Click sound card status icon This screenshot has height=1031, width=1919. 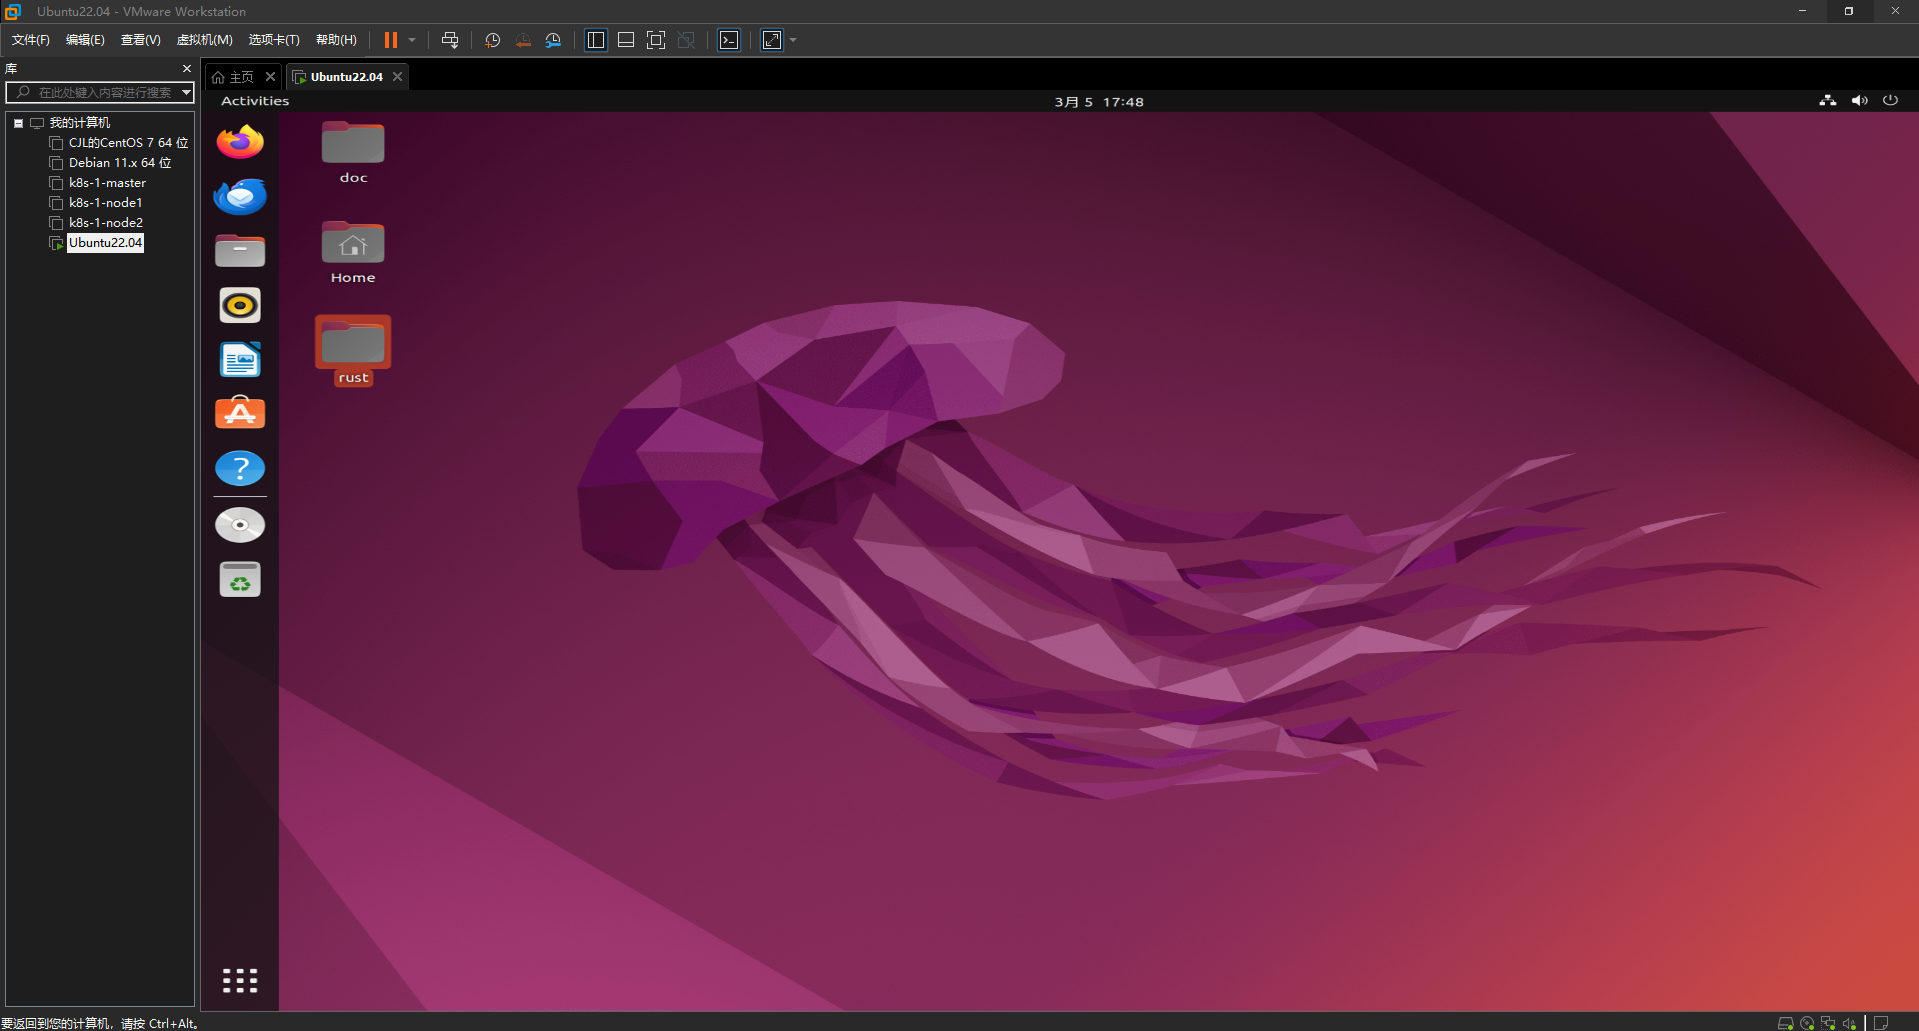[x=1849, y=1023]
